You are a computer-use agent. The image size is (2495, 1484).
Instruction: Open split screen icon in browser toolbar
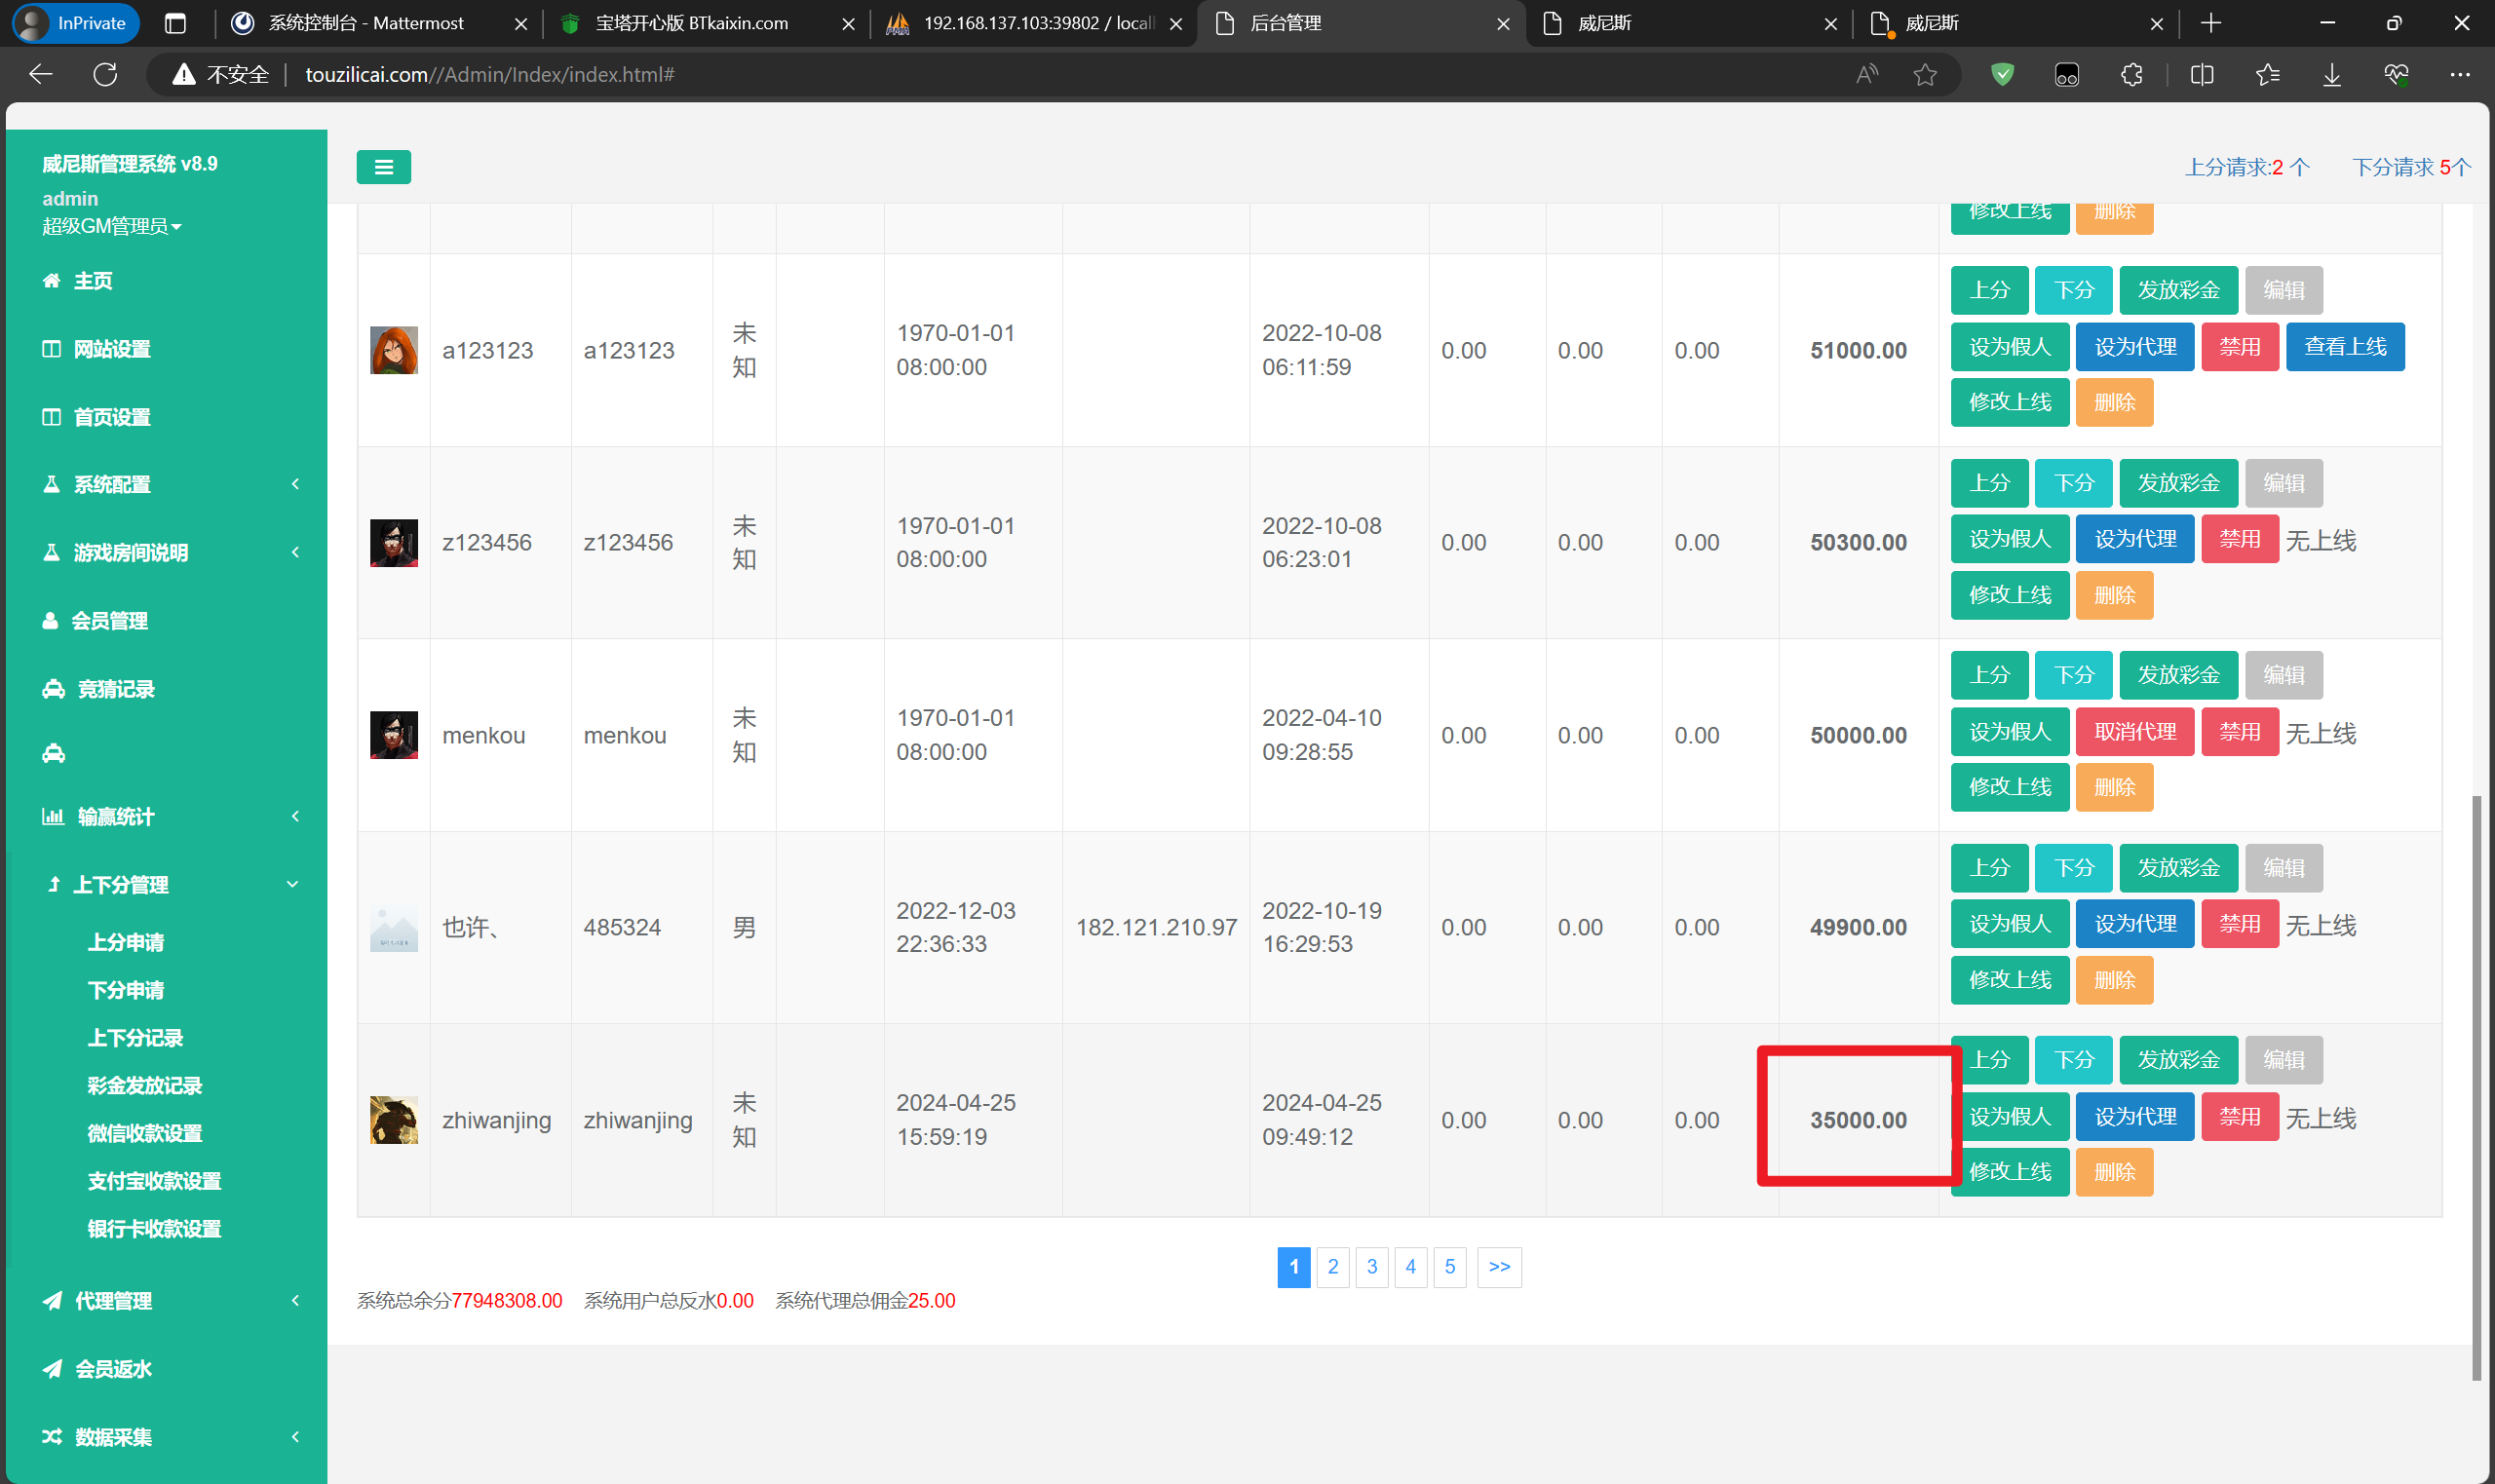tap(2201, 74)
